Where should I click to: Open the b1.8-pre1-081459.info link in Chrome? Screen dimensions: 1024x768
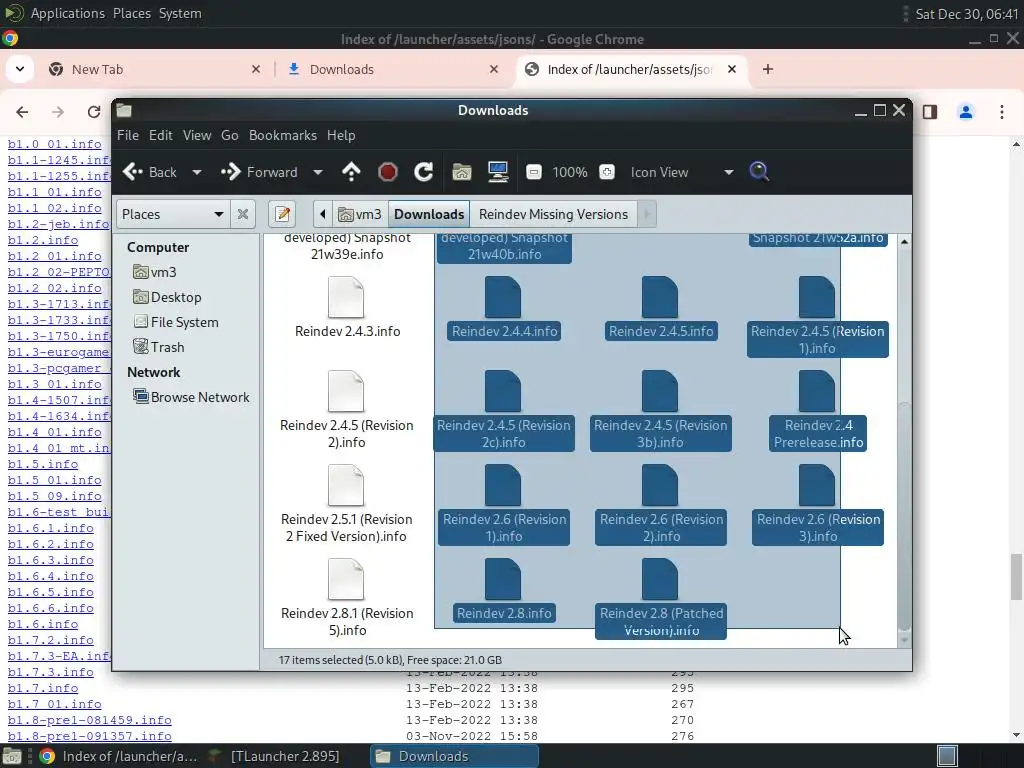[x=89, y=720]
